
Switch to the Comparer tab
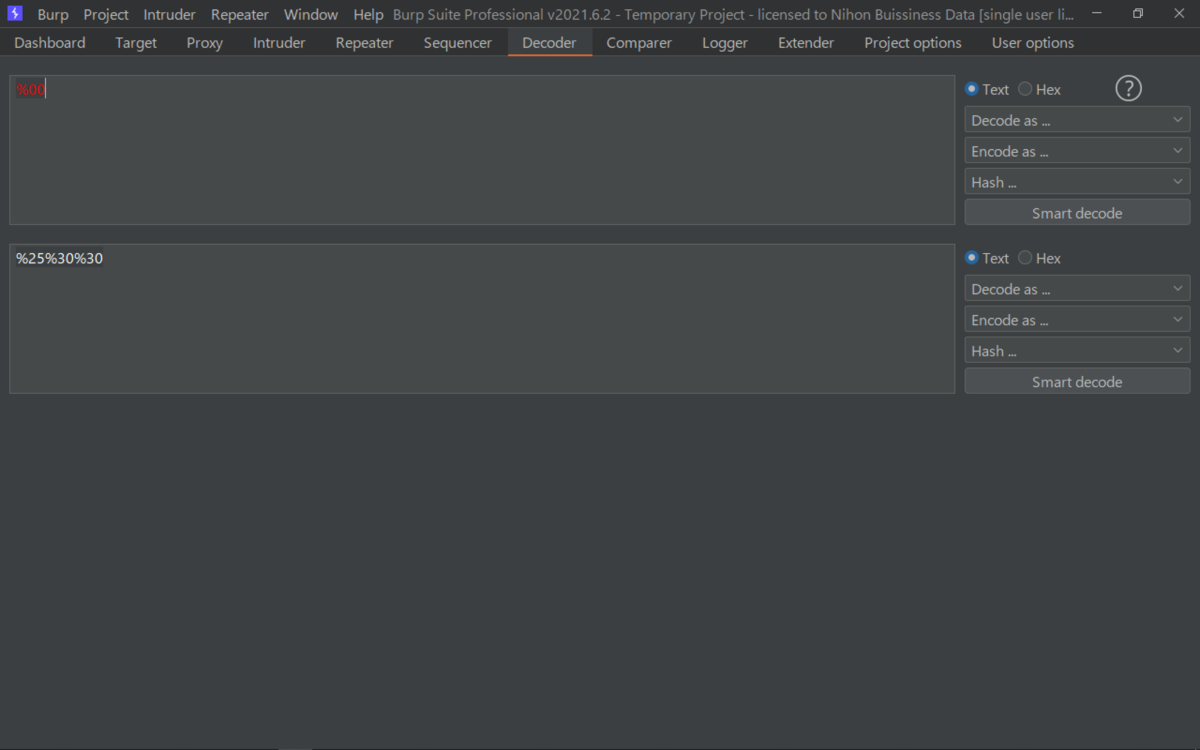click(x=639, y=43)
